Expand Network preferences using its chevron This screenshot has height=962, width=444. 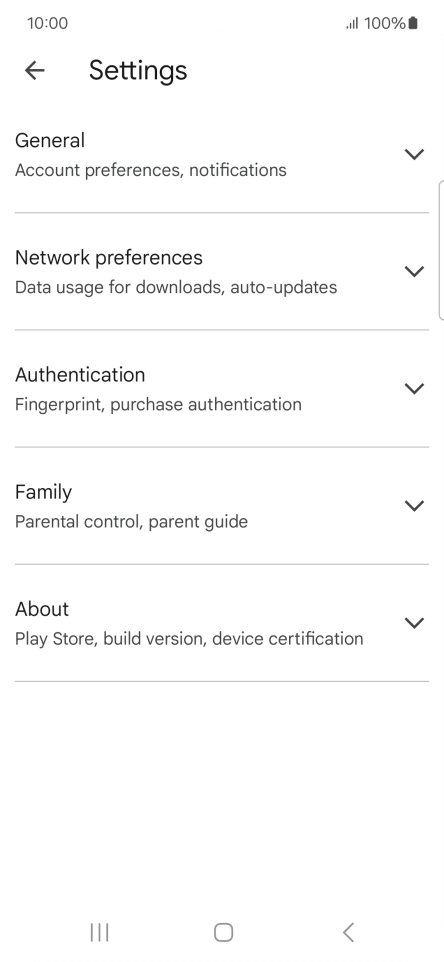[x=415, y=271]
